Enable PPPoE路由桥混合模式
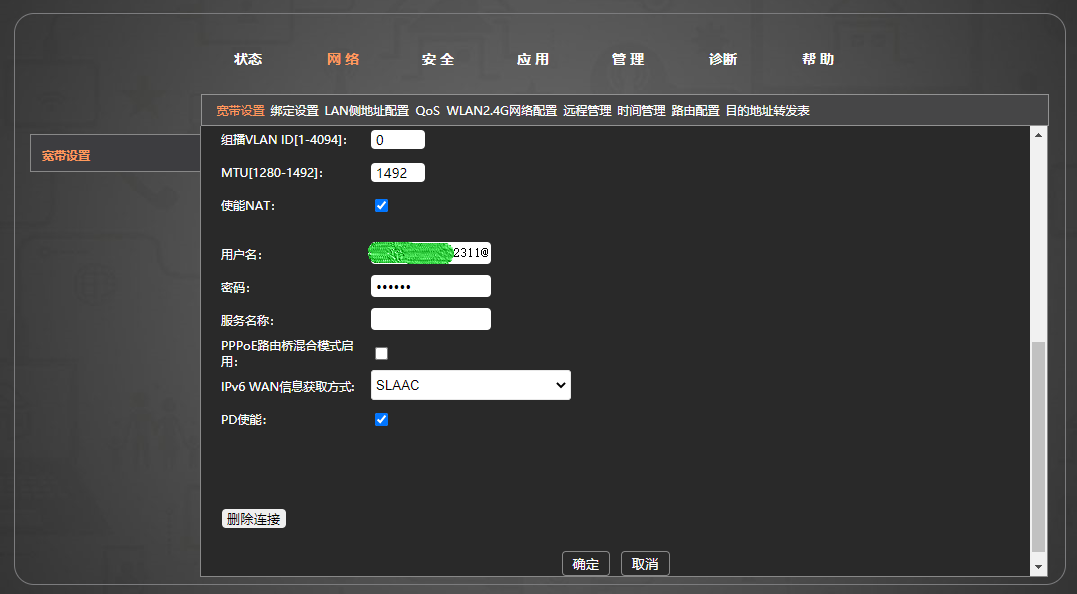 (x=381, y=353)
